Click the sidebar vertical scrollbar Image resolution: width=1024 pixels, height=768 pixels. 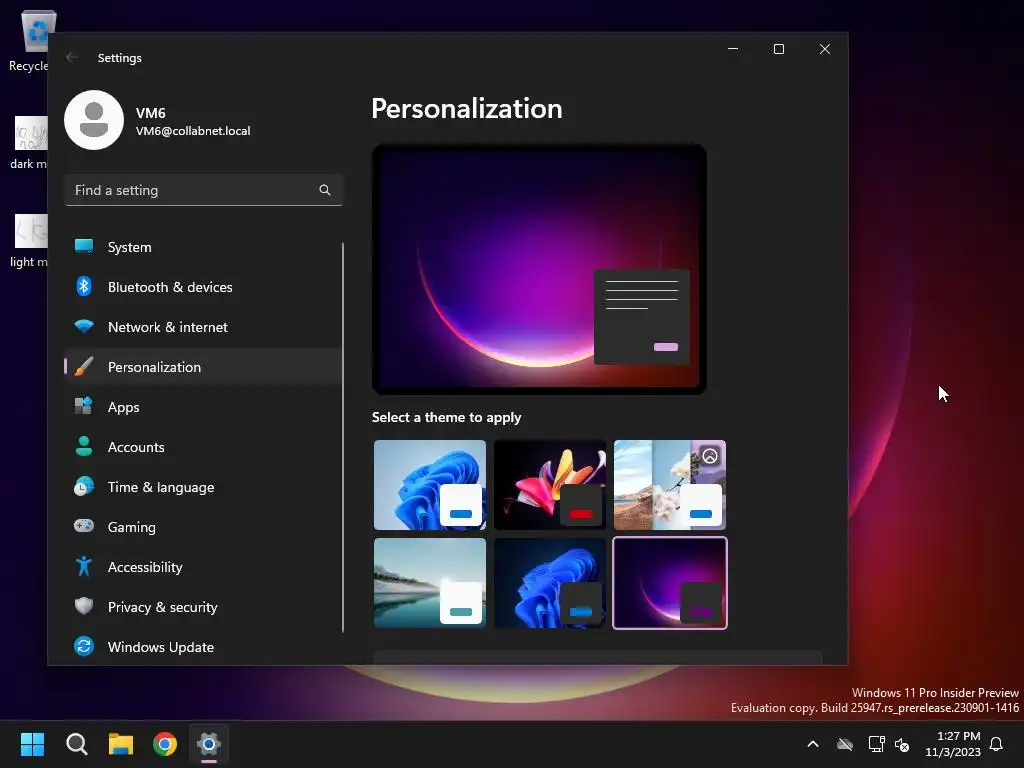(x=342, y=437)
